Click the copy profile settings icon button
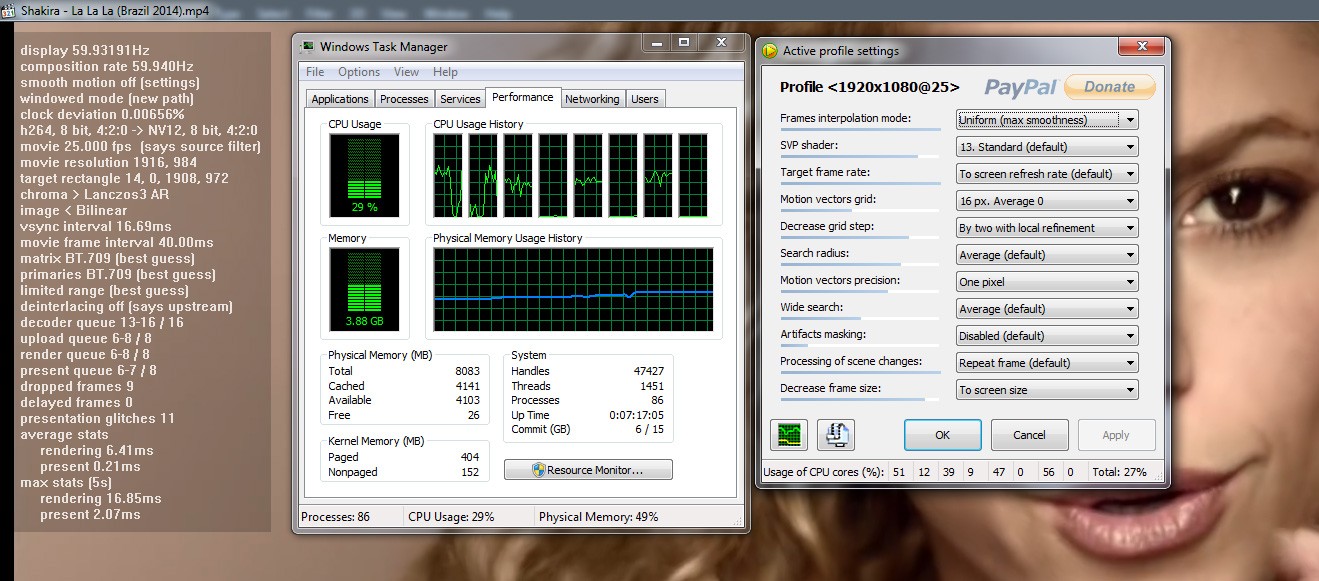The width and height of the screenshot is (1319, 581). 836,435
